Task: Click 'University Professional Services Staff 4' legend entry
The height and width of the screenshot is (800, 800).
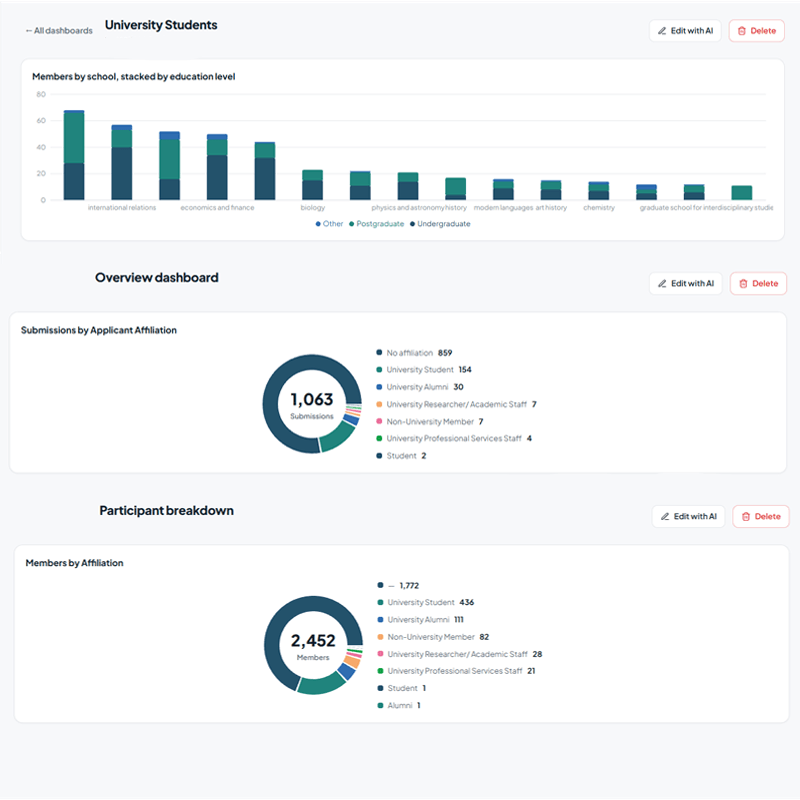Action: (x=454, y=438)
